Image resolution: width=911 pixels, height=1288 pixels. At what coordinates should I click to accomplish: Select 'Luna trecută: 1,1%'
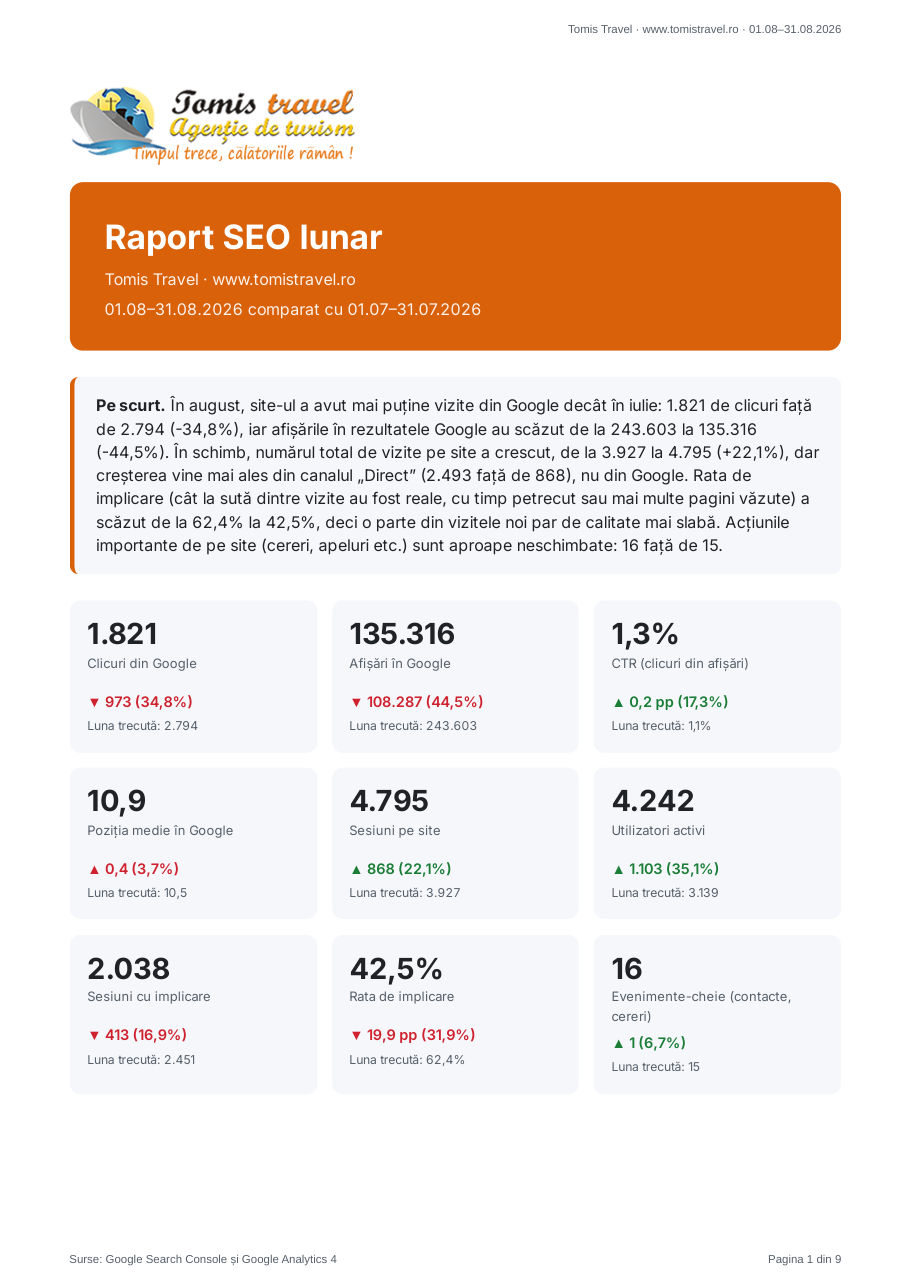click(661, 726)
